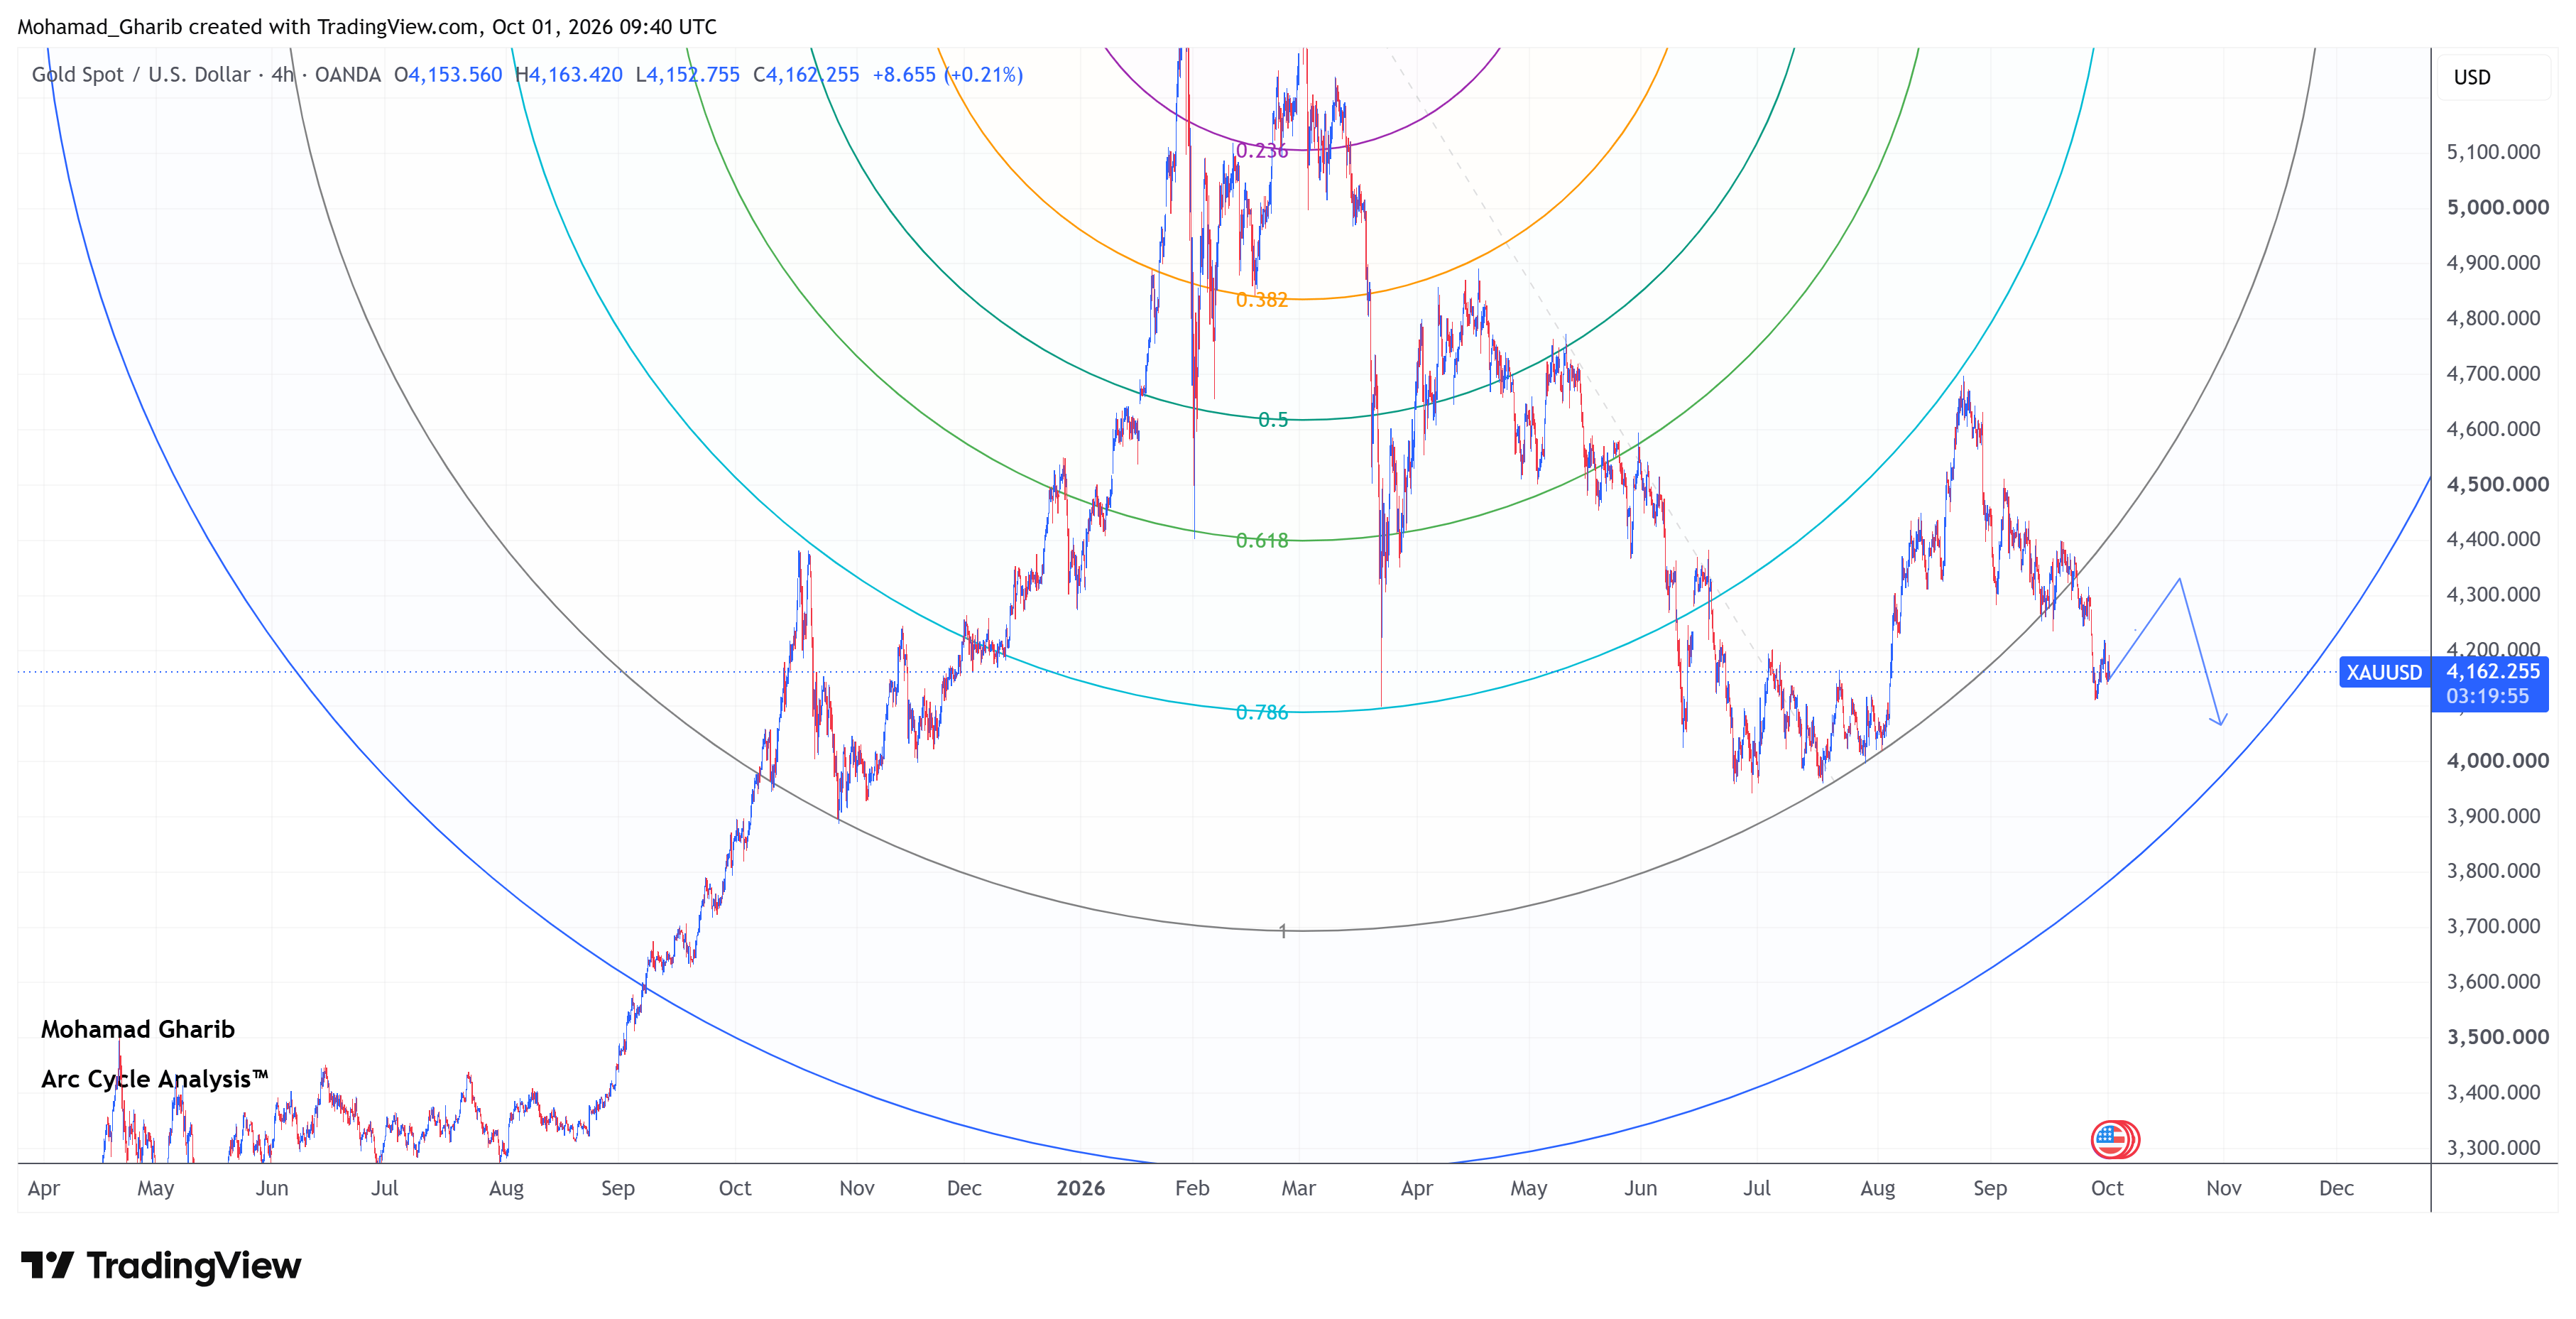
Task: Click the 4,500.000 price axis label
Action: 2498,485
